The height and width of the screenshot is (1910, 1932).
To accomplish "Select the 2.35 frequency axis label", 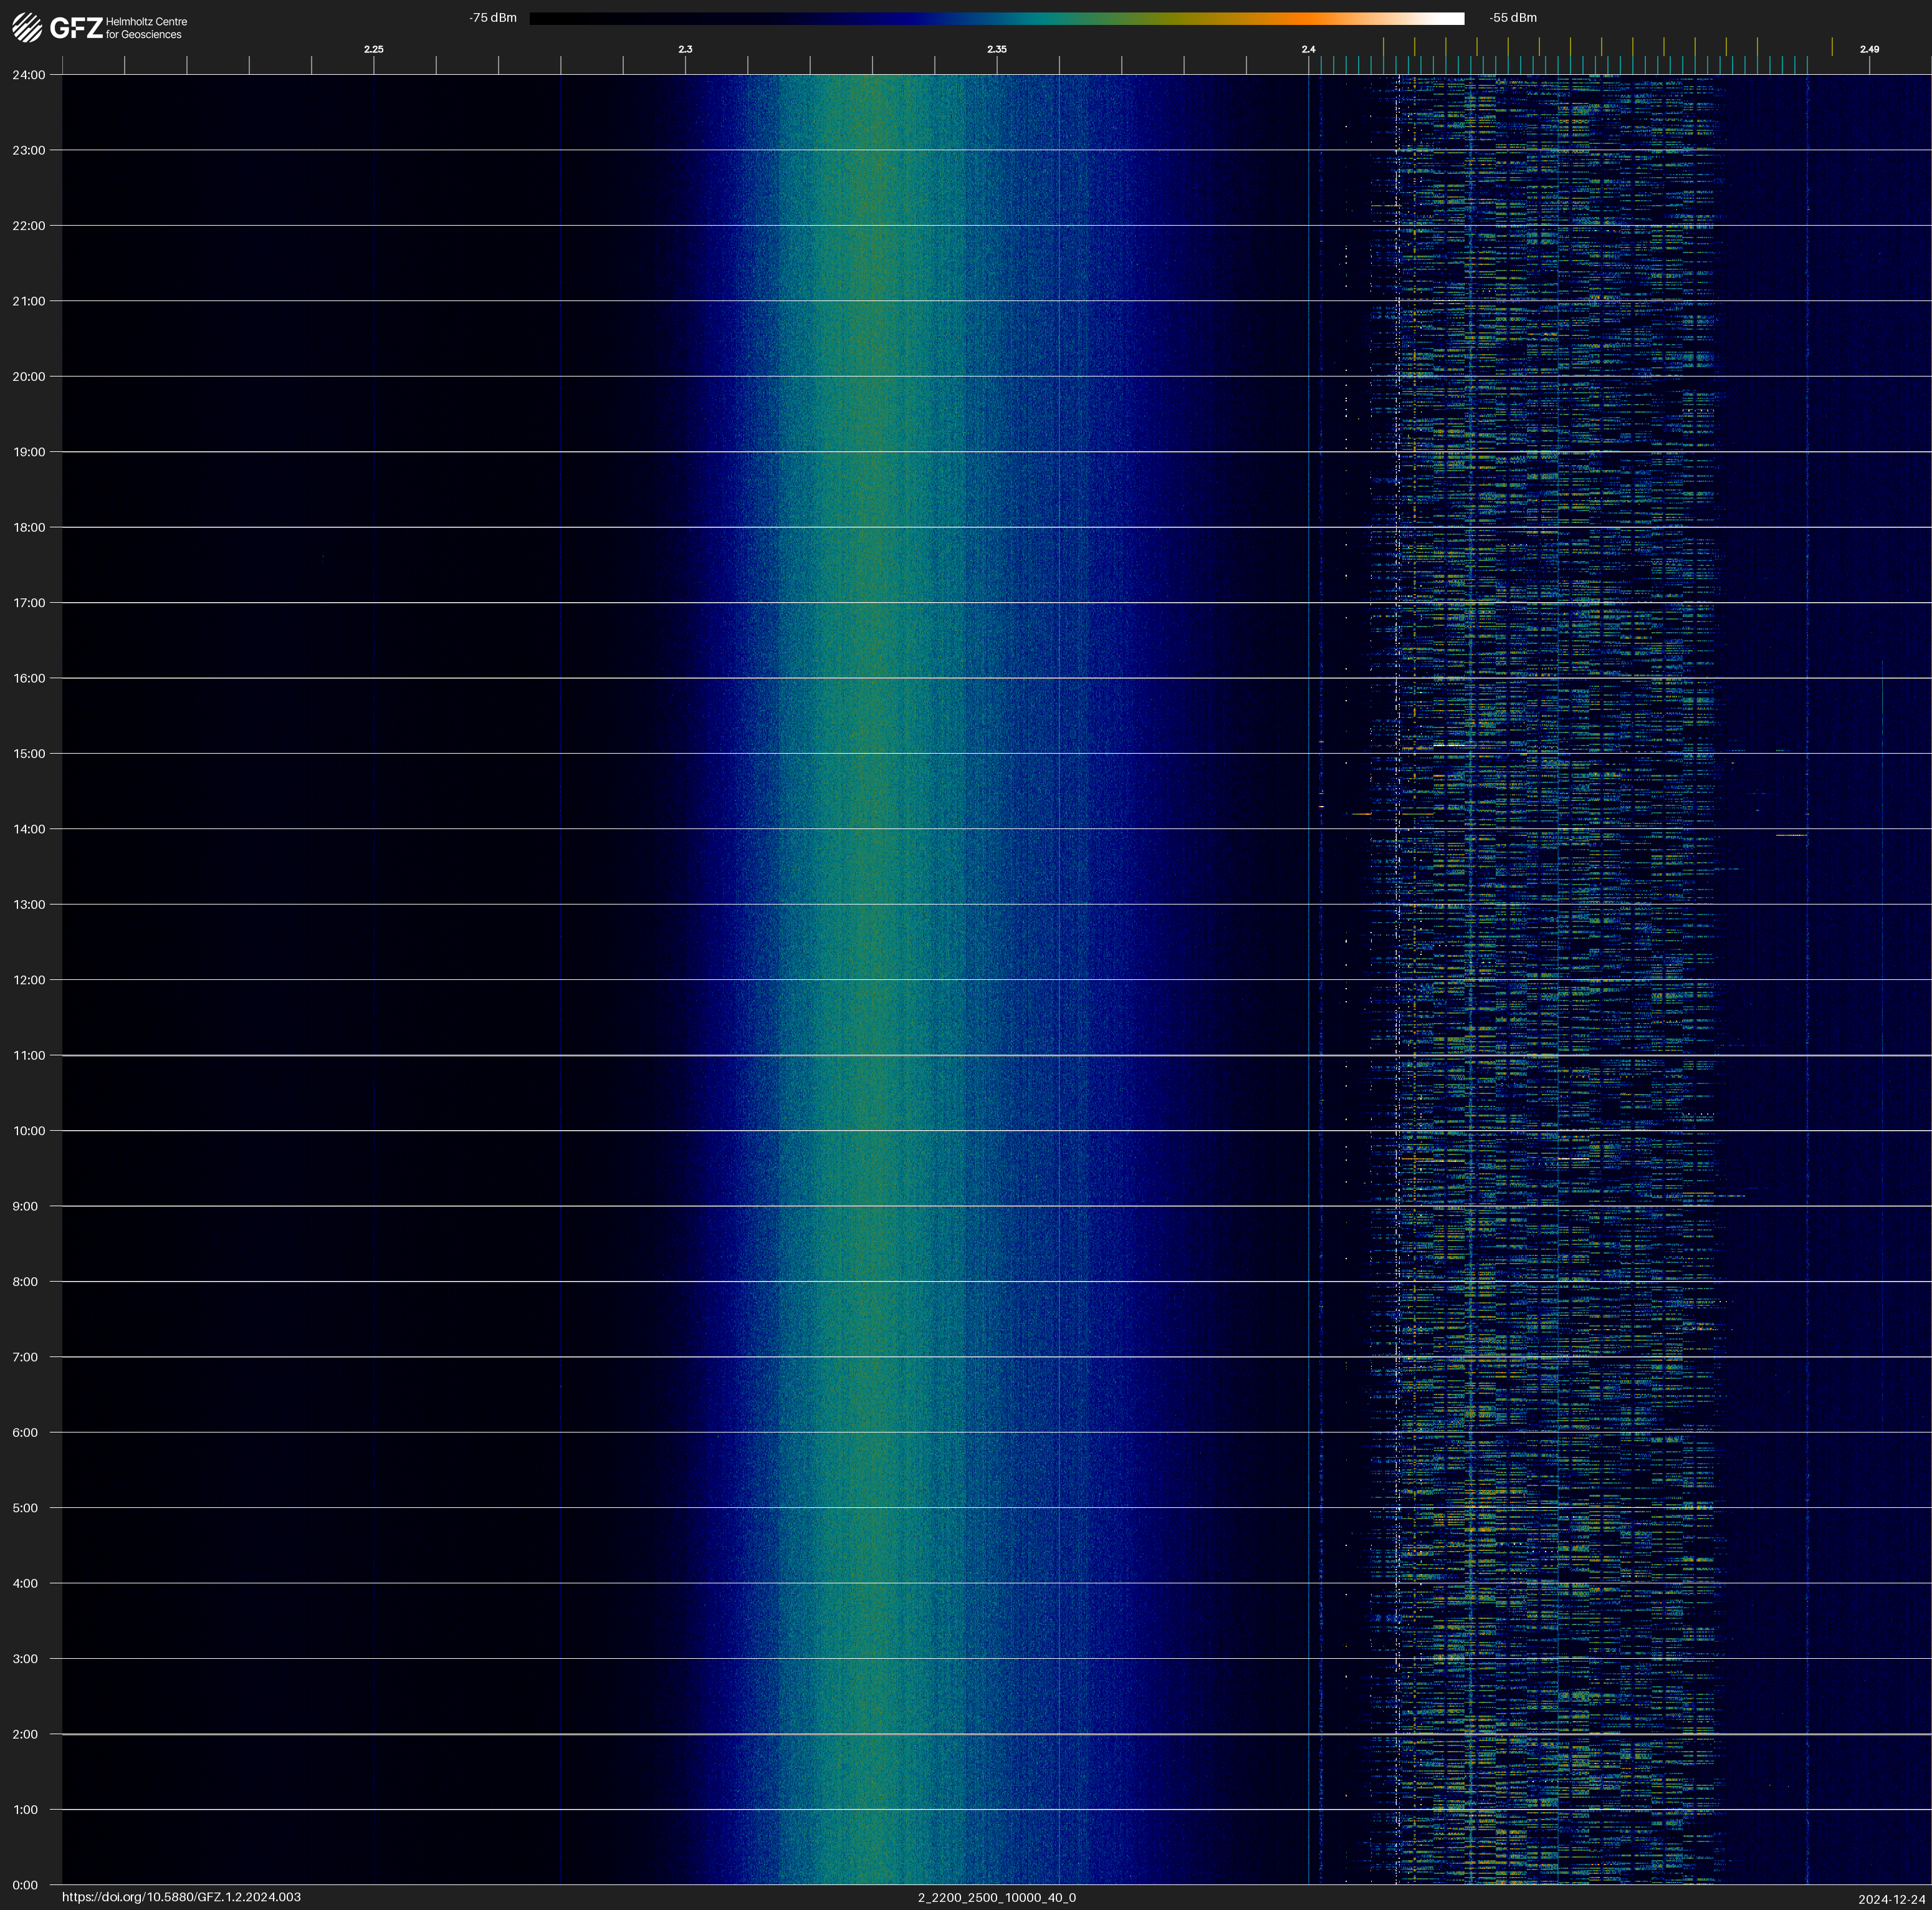I will pyautogui.click(x=996, y=49).
